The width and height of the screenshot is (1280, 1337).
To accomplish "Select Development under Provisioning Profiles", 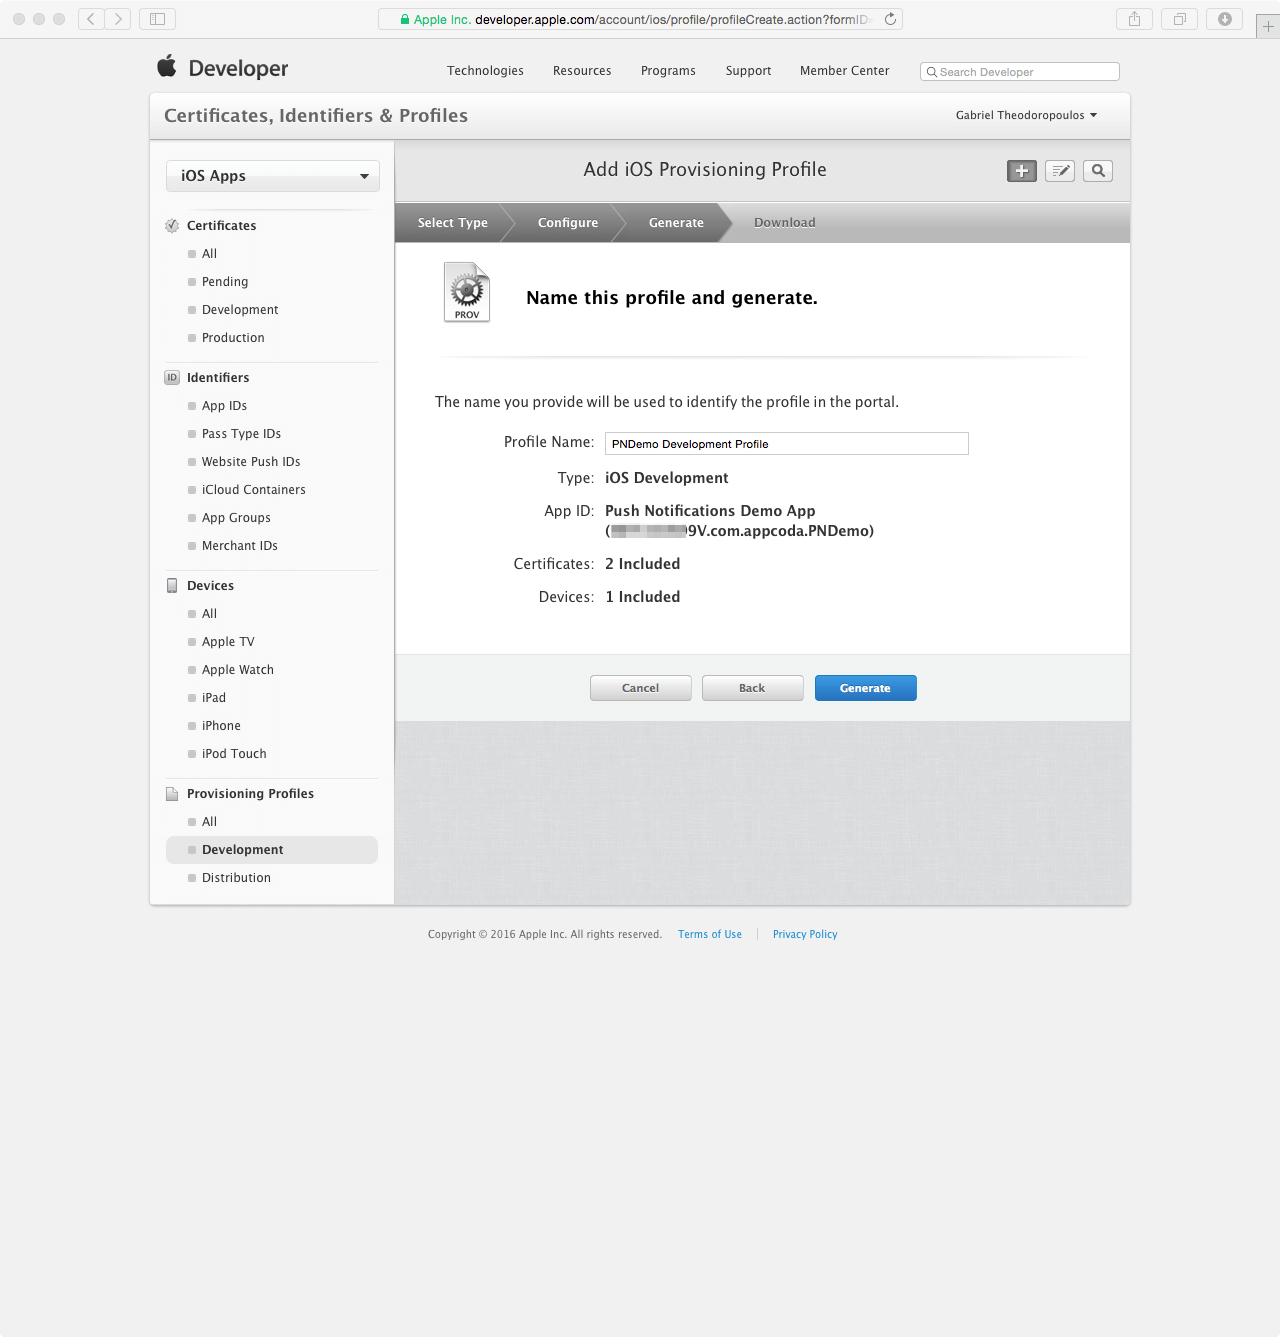I will [x=272, y=850].
